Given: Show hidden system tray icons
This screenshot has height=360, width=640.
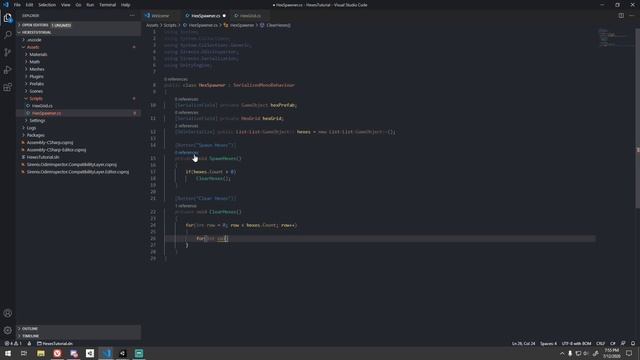Looking at the screenshot, I should click(x=562, y=353).
